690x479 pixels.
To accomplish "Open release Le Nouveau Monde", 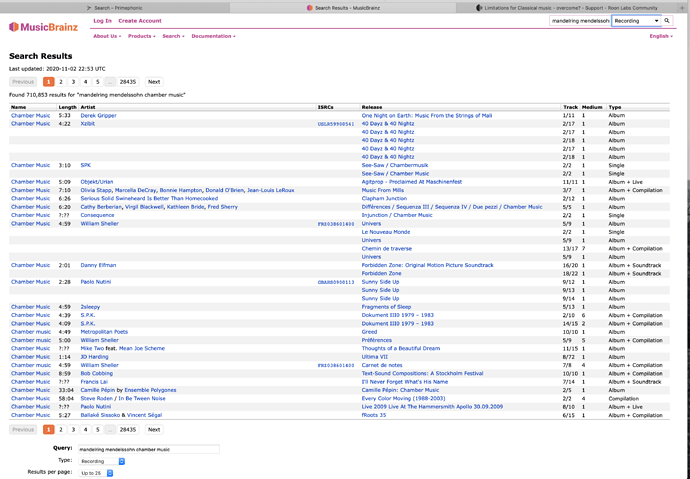I will pyautogui.click(x=386, y=232).
